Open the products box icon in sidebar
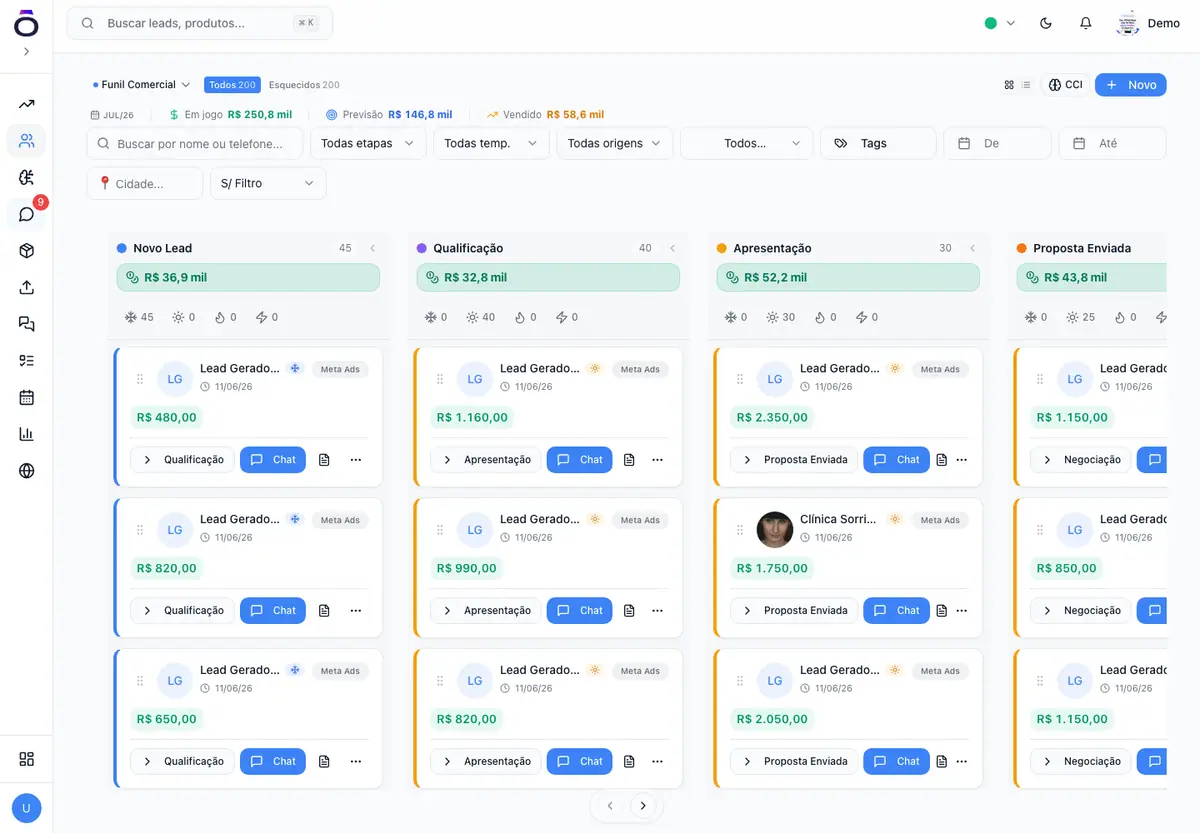Image resolution: width=1200 pixels, height=833 pixels. [26, 251]
